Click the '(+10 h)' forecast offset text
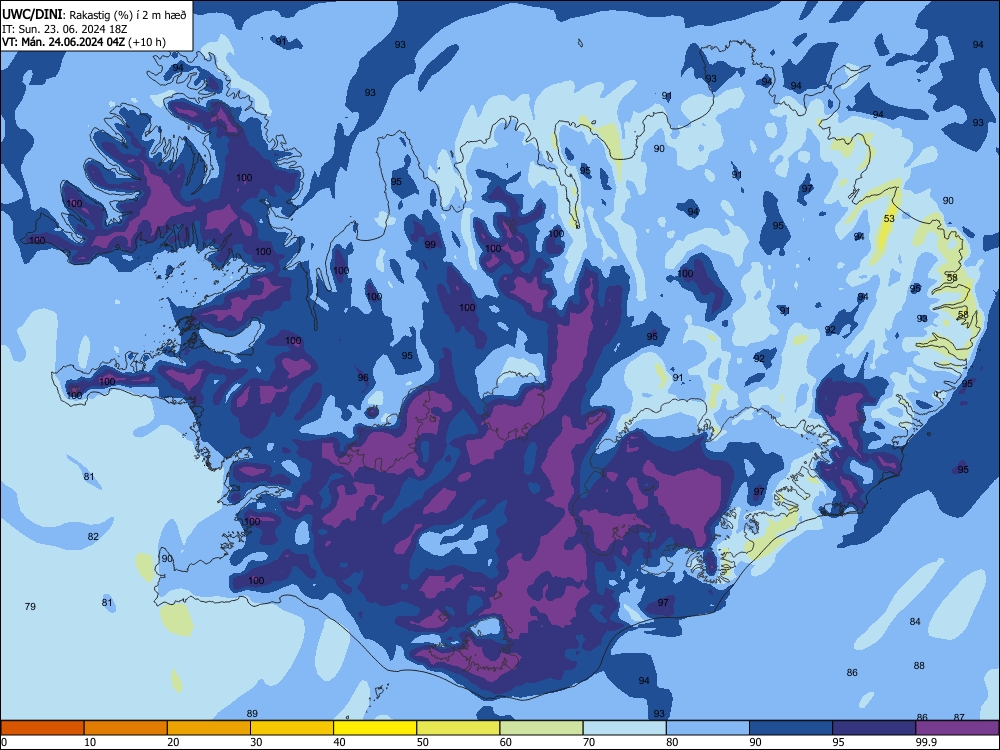 tap(147, 42)
